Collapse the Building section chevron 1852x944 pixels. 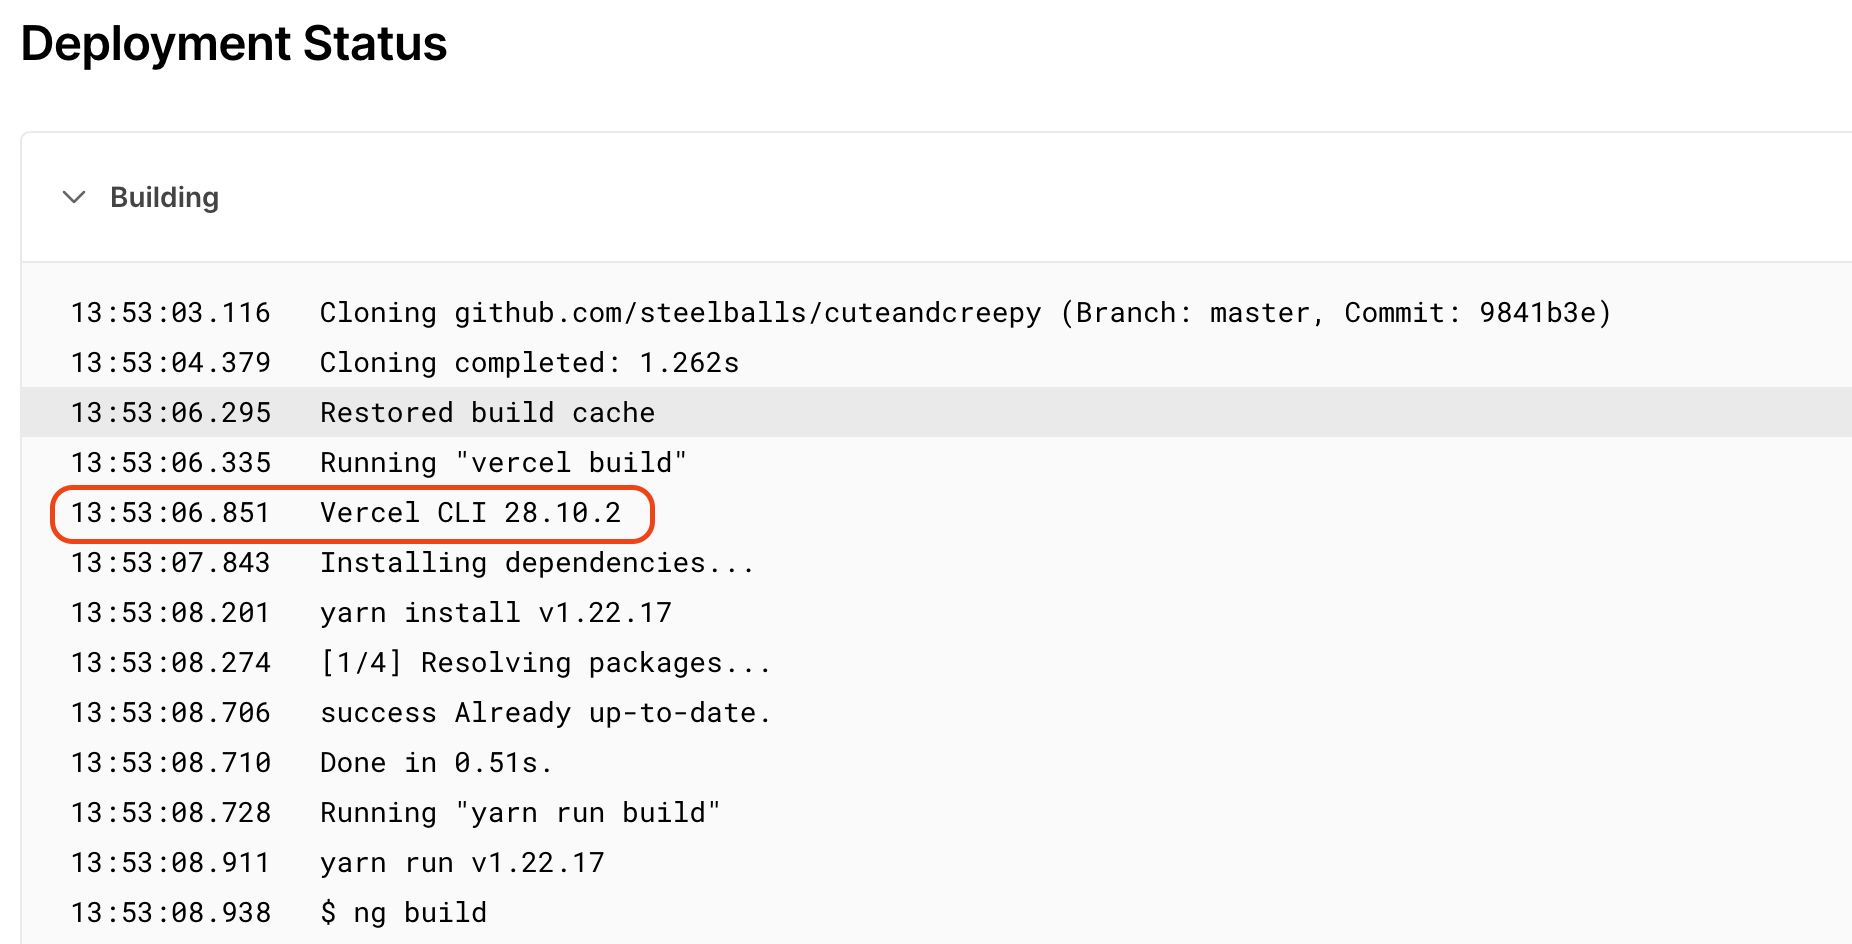(x=74, y=197)
